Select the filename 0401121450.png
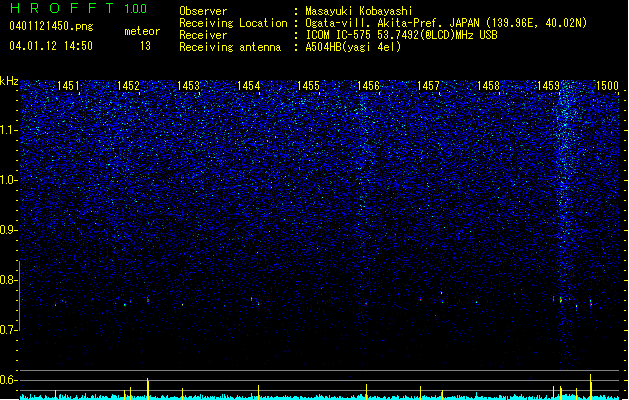 pyautogui.click(x=51, y=27)
